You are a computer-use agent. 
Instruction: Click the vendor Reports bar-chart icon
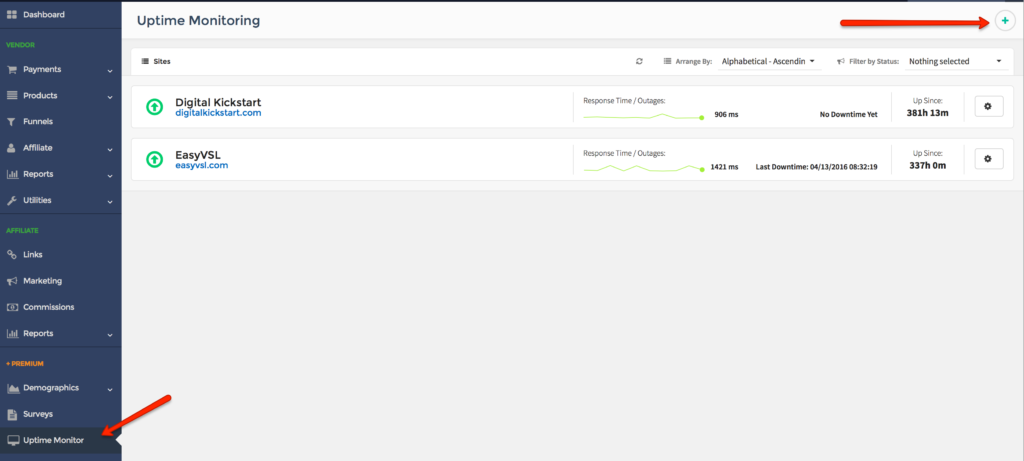point(12,174)
